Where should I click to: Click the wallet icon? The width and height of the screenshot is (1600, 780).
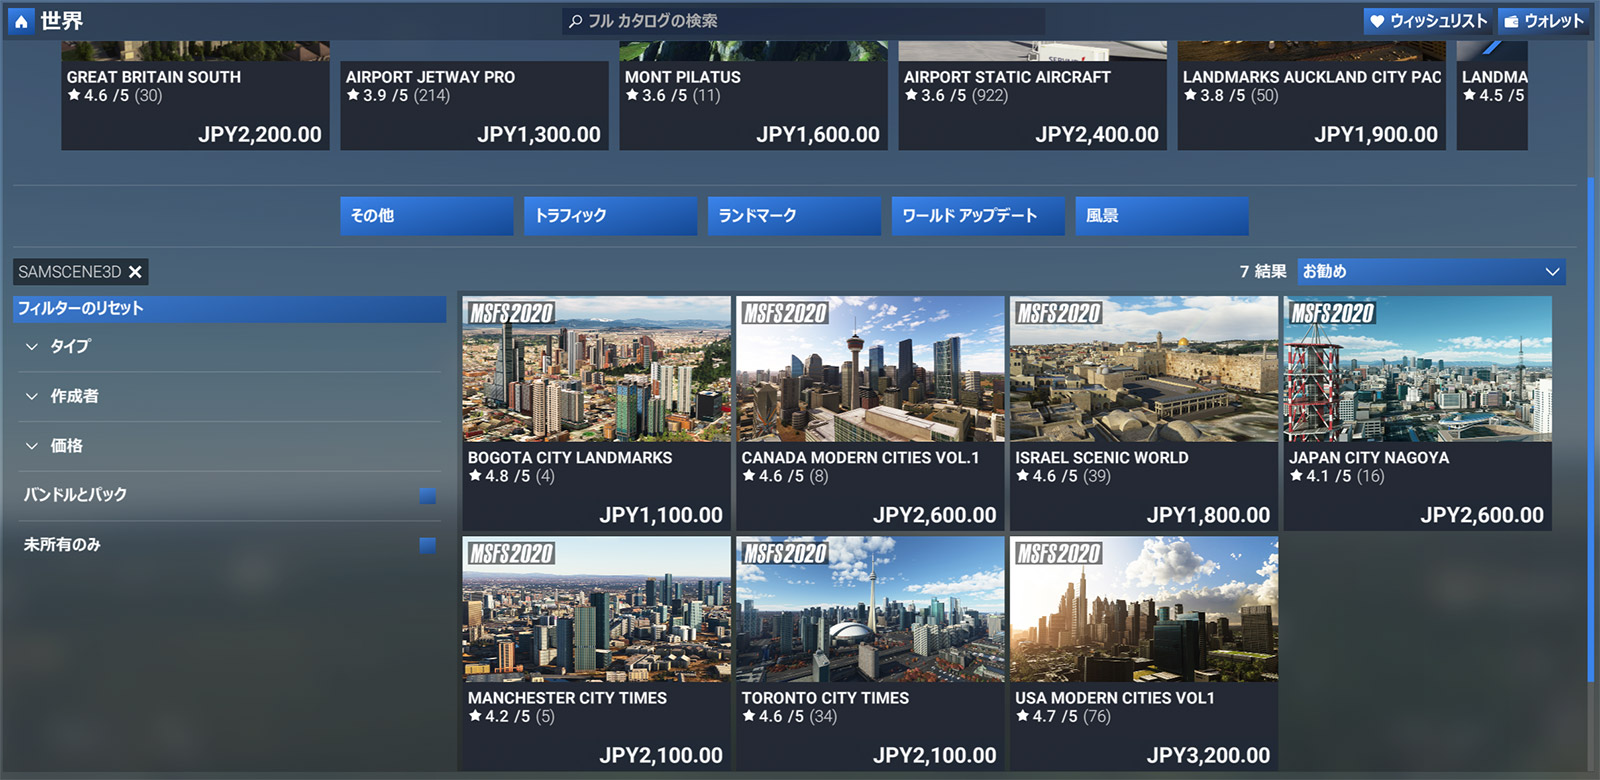(1511, 21)
